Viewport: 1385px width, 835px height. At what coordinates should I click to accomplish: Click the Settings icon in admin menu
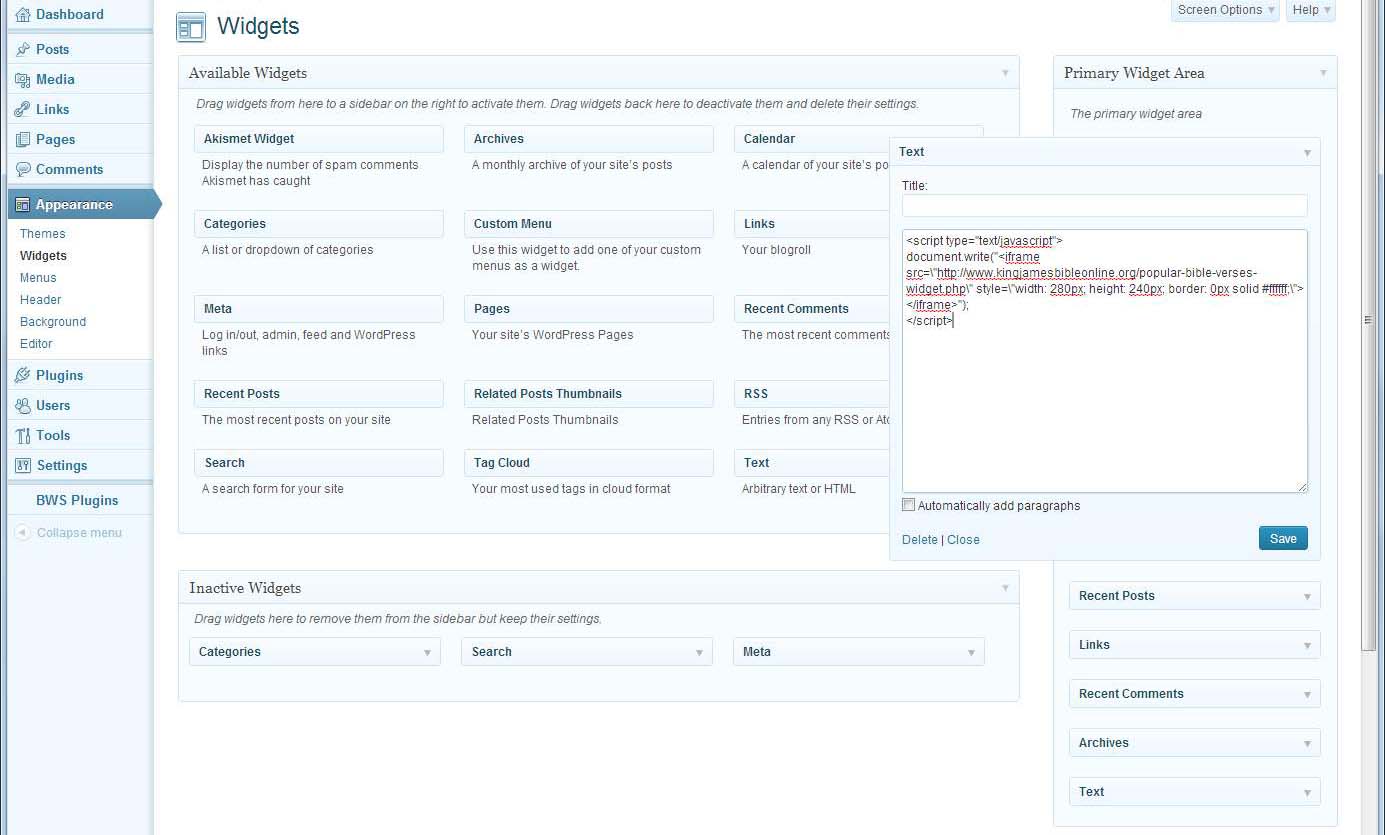23,465
